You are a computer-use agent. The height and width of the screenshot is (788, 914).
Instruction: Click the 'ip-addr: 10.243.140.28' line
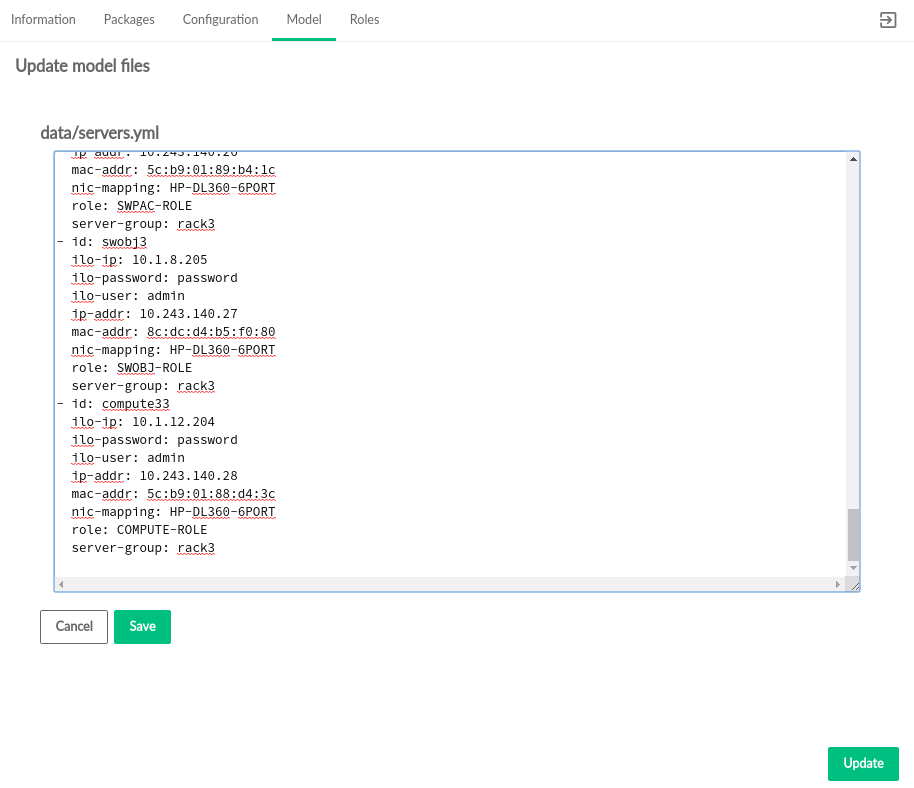pyautogui.click(x=154, y=476)
